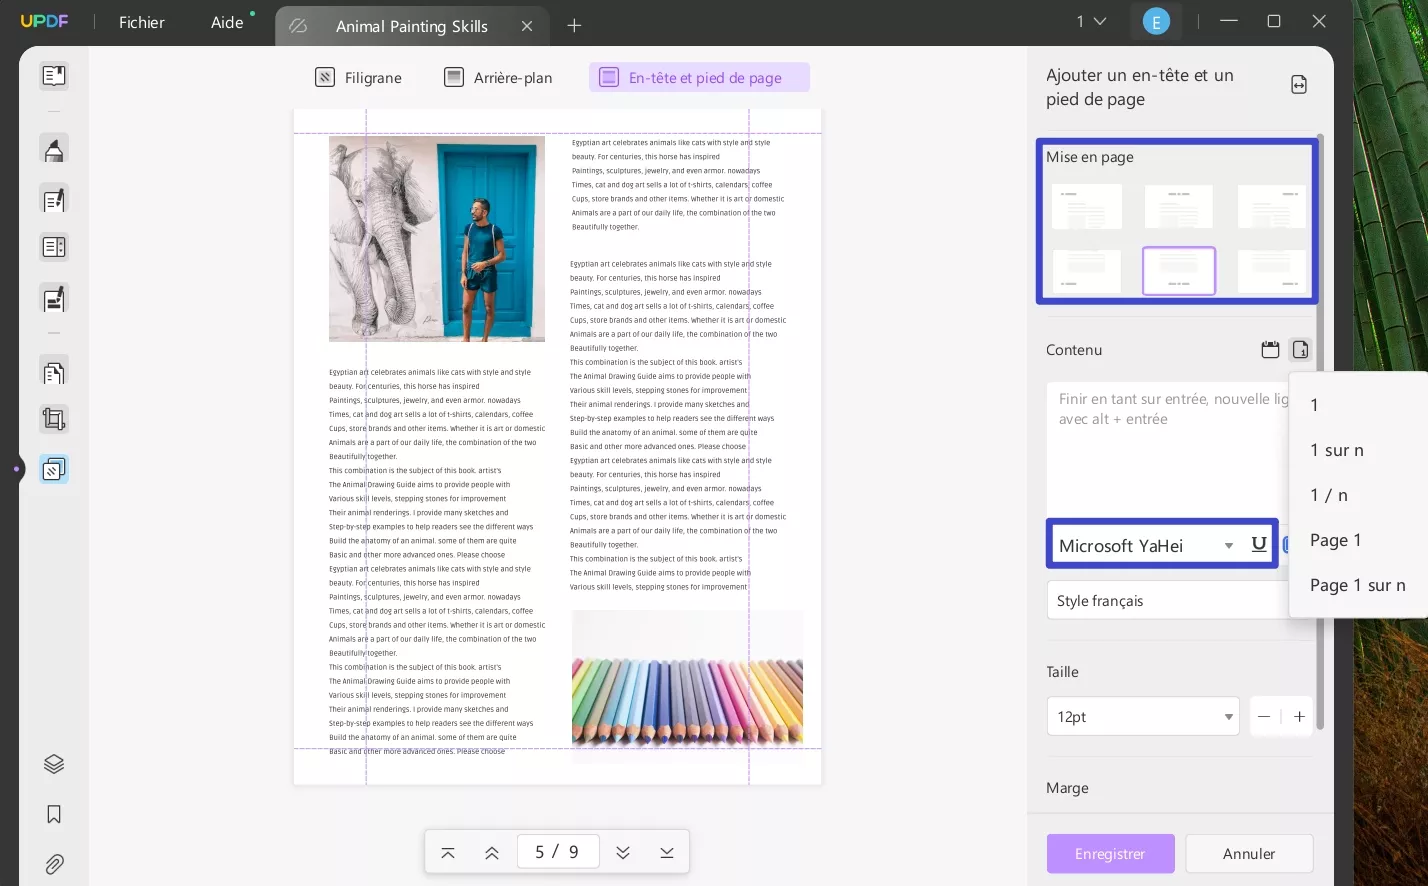
Task: Click the right panel vertical scrollbar
Action: [1320, 430]
